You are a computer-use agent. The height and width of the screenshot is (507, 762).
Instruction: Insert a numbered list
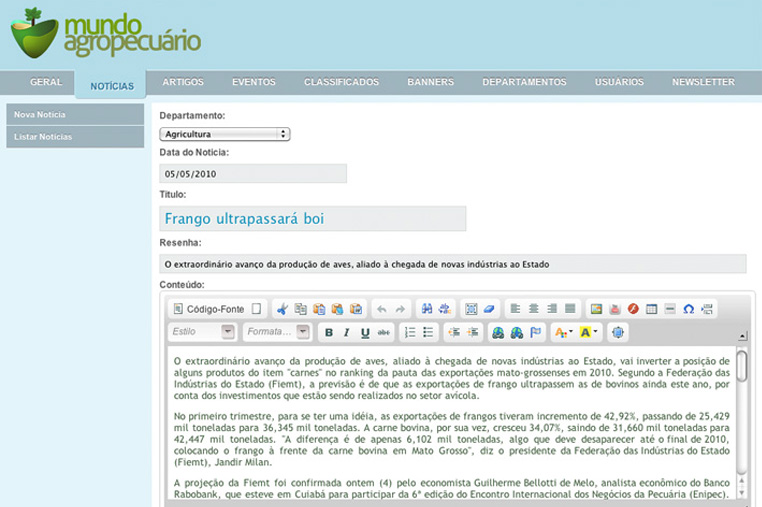(x=409, y=332)
